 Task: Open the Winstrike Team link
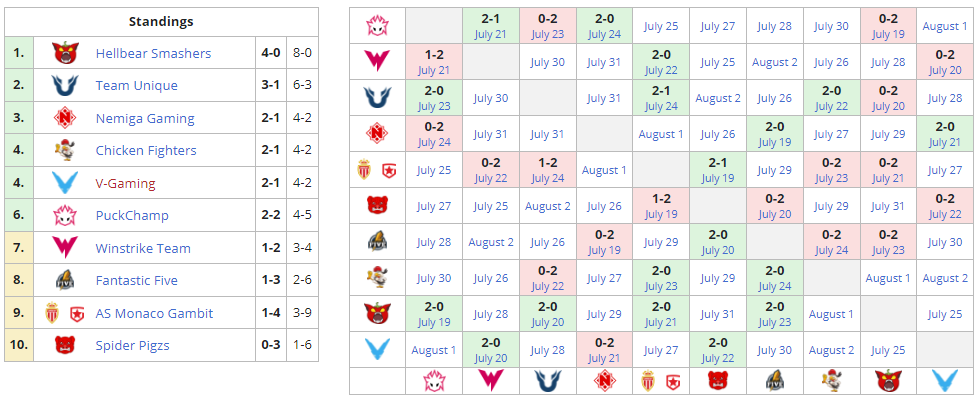(143, 248)
